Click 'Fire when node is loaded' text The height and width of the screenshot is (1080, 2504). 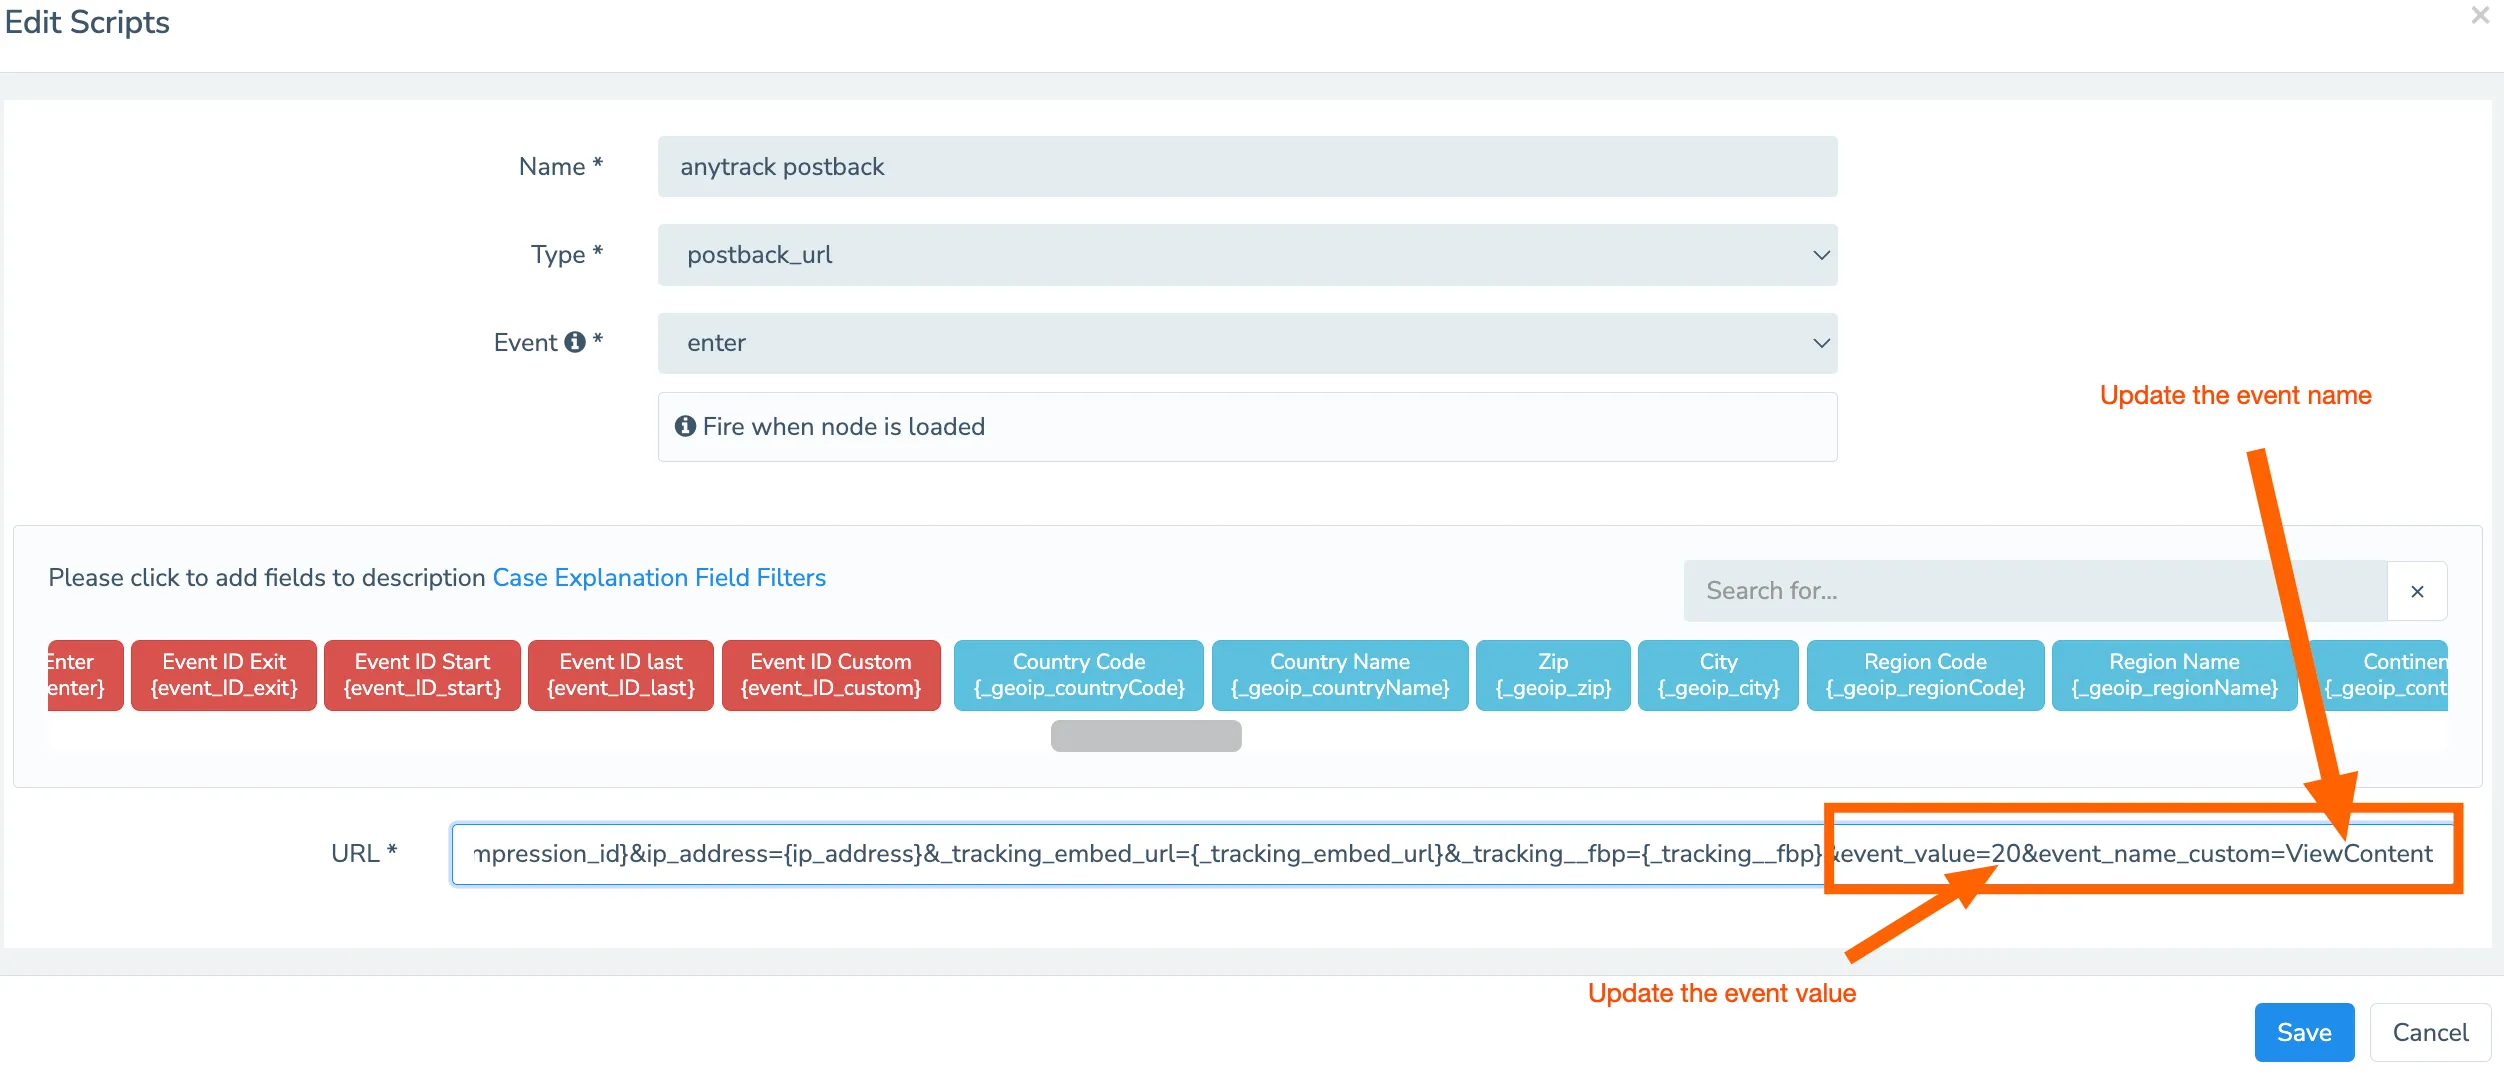click(843, 427)
